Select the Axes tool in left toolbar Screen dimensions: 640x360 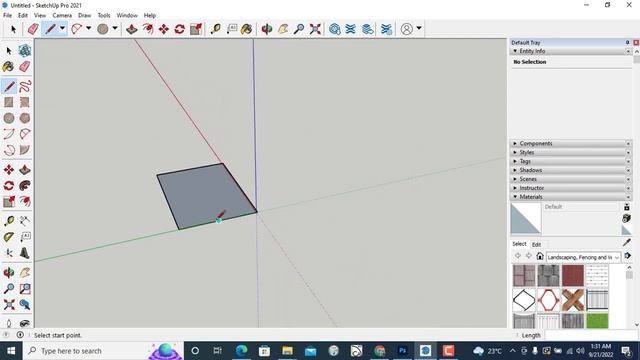click(x=9, y=253)
